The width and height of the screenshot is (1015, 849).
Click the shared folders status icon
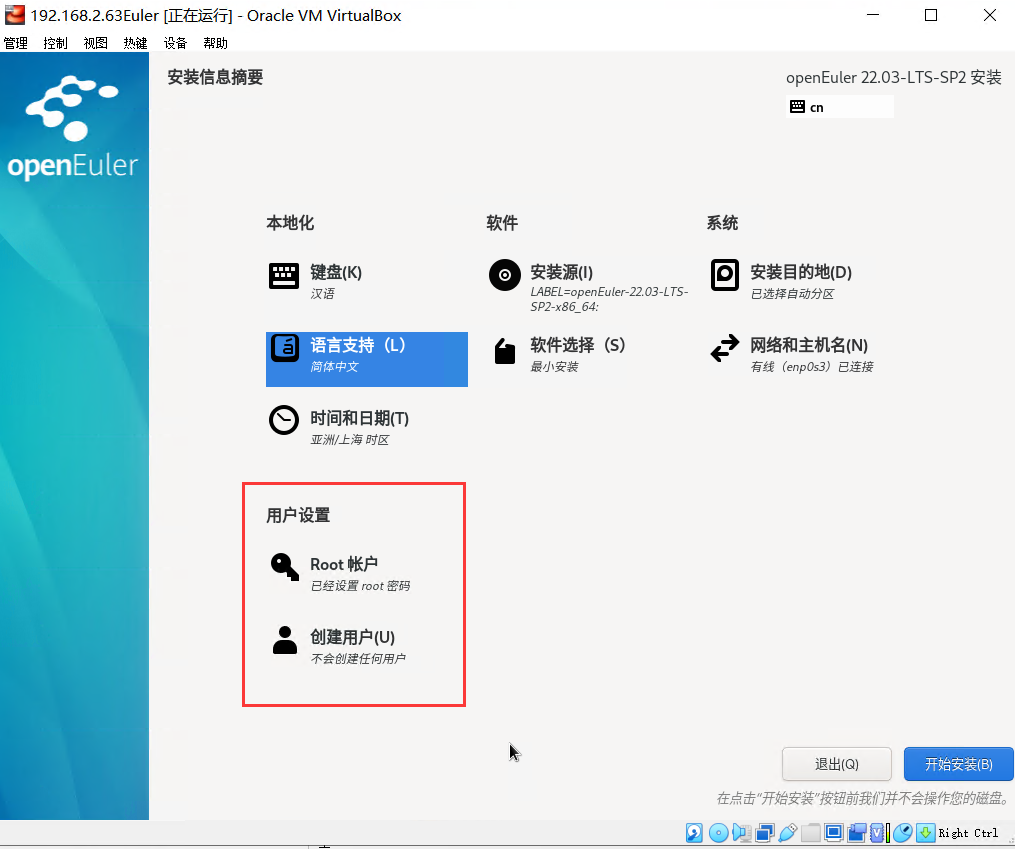tap(810, 832)
